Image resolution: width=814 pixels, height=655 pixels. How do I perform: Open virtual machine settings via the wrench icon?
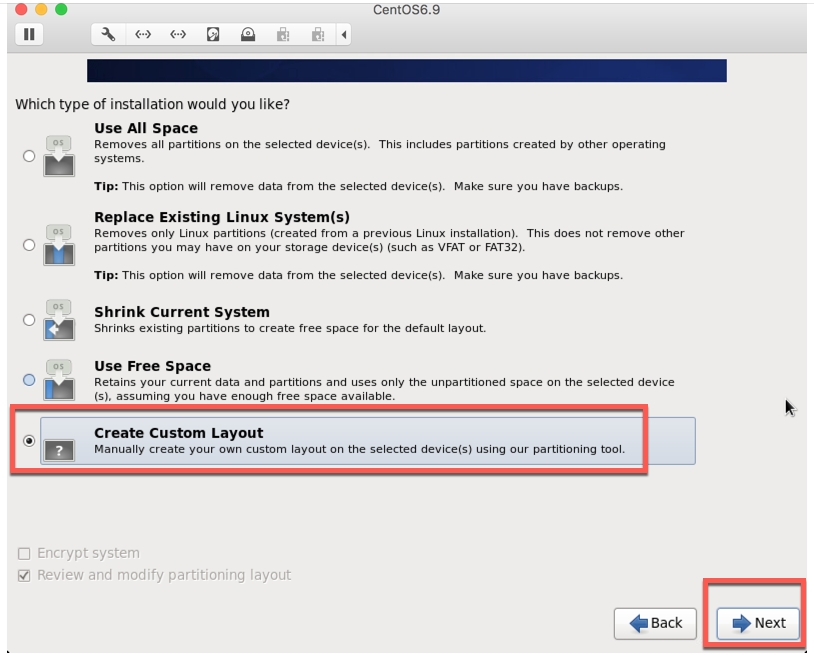tap(108, 34)
